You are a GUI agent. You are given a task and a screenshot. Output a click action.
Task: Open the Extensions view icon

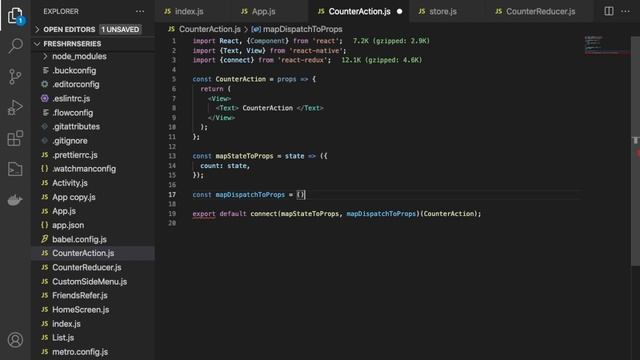16,138
